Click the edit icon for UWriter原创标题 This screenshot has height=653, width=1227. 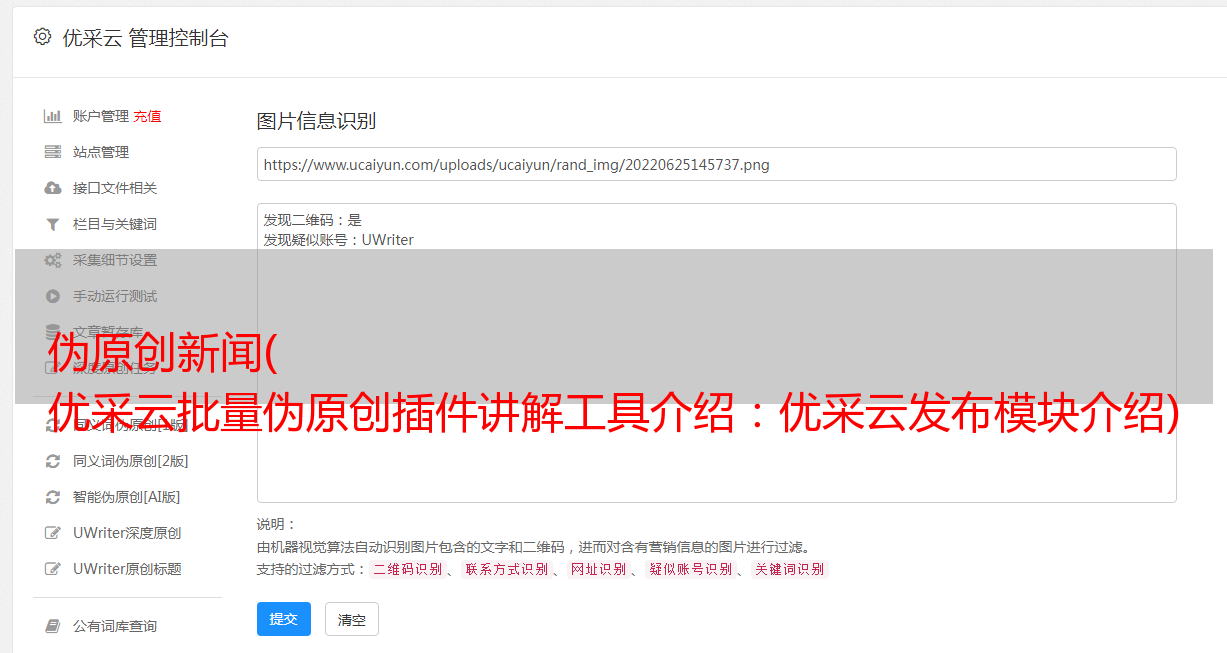click(53, 569)
